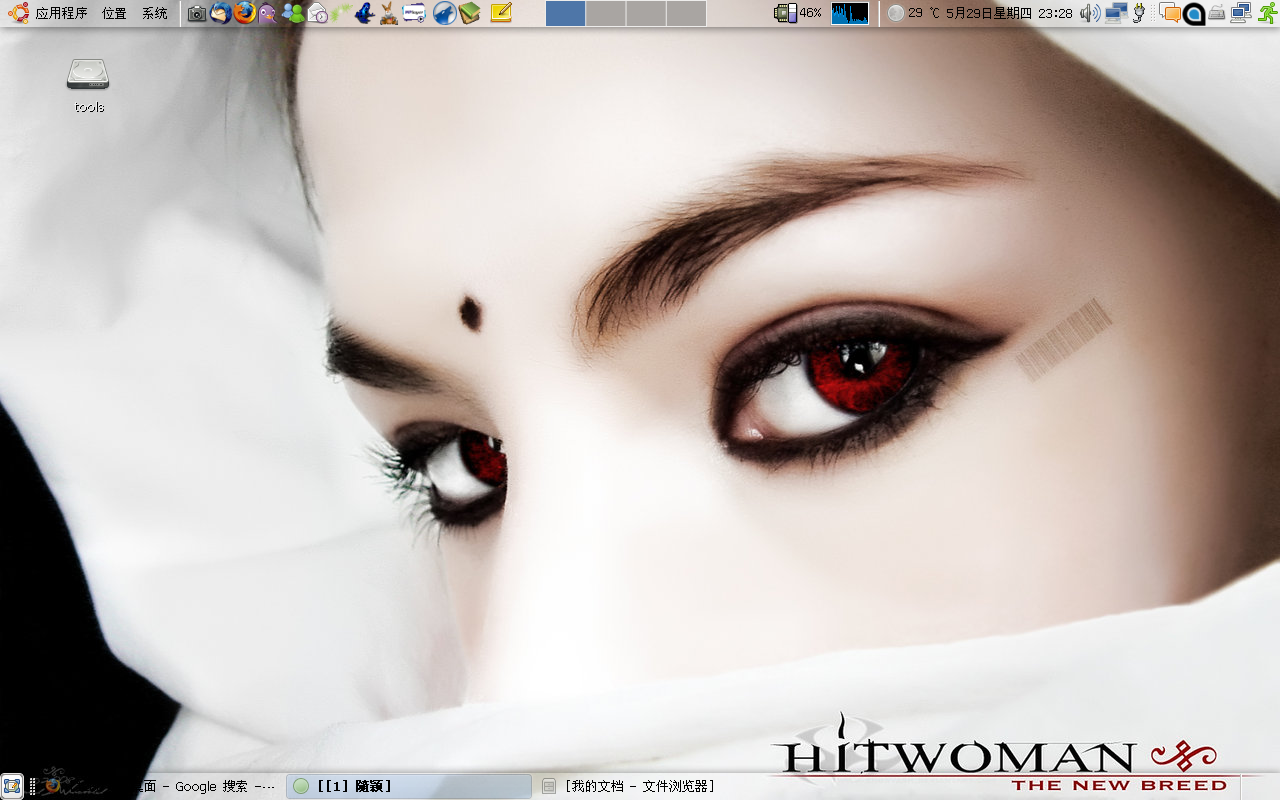The height and width of the screenshot is (800, 1280).
Task: Switch to the [[1] 随颖] taskbar window
Action: point(409,786)
